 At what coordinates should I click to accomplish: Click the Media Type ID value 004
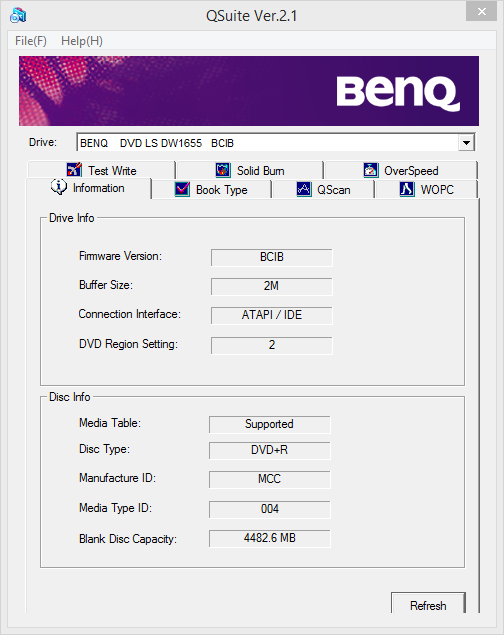270,509
